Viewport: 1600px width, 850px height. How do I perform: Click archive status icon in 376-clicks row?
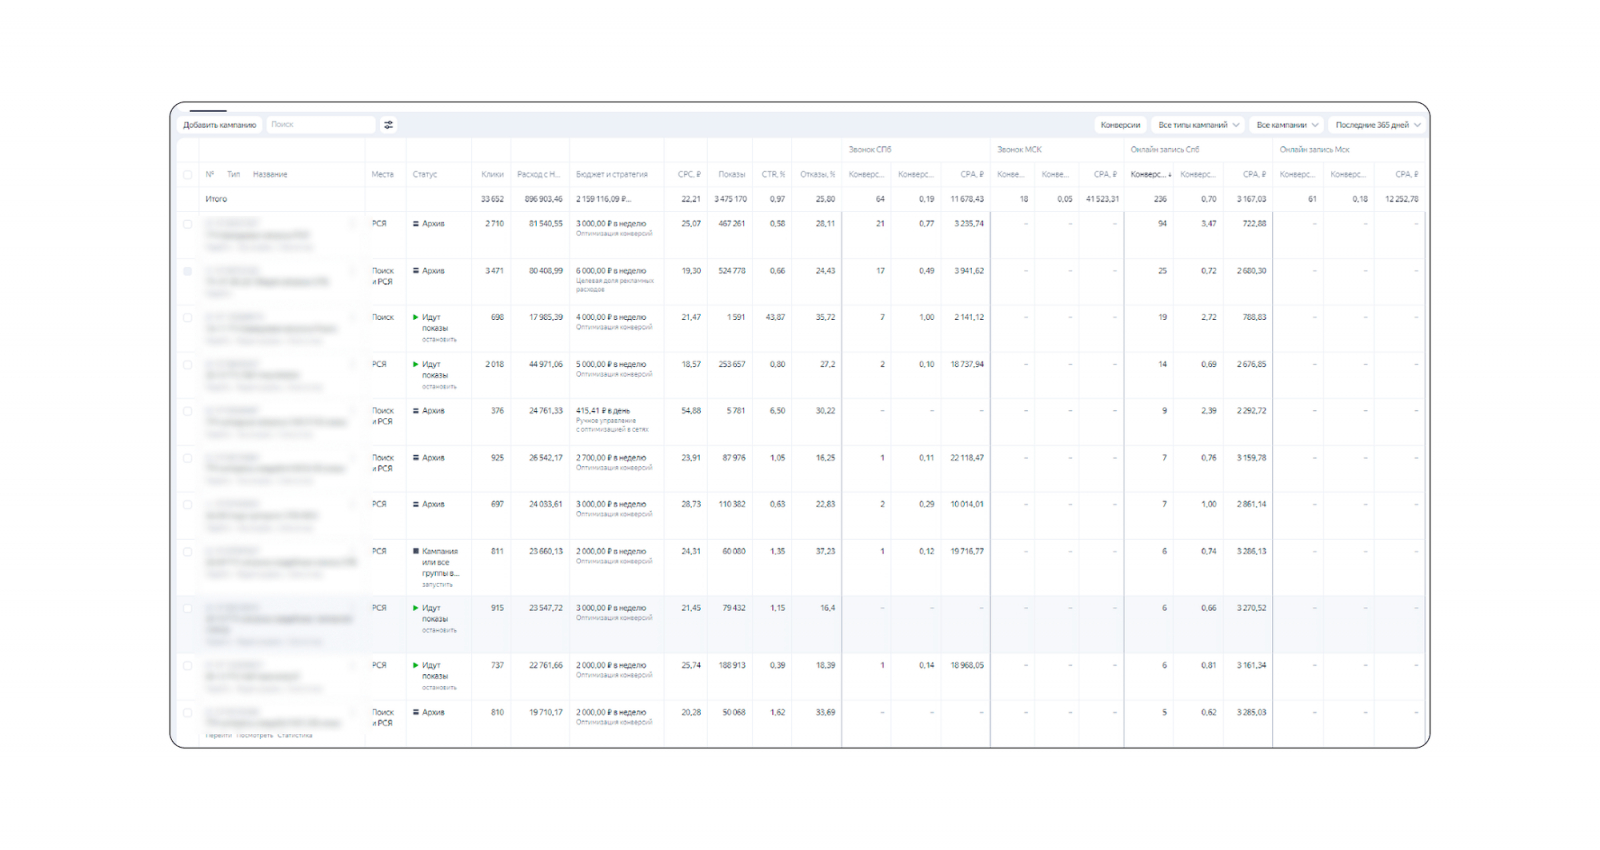coord(416,411)
